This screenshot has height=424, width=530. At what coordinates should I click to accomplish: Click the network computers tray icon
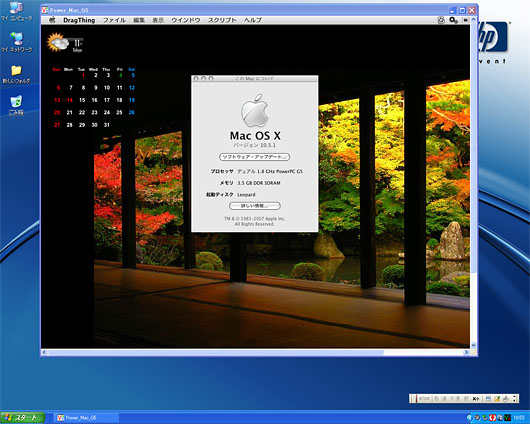(x=485, y=418)
